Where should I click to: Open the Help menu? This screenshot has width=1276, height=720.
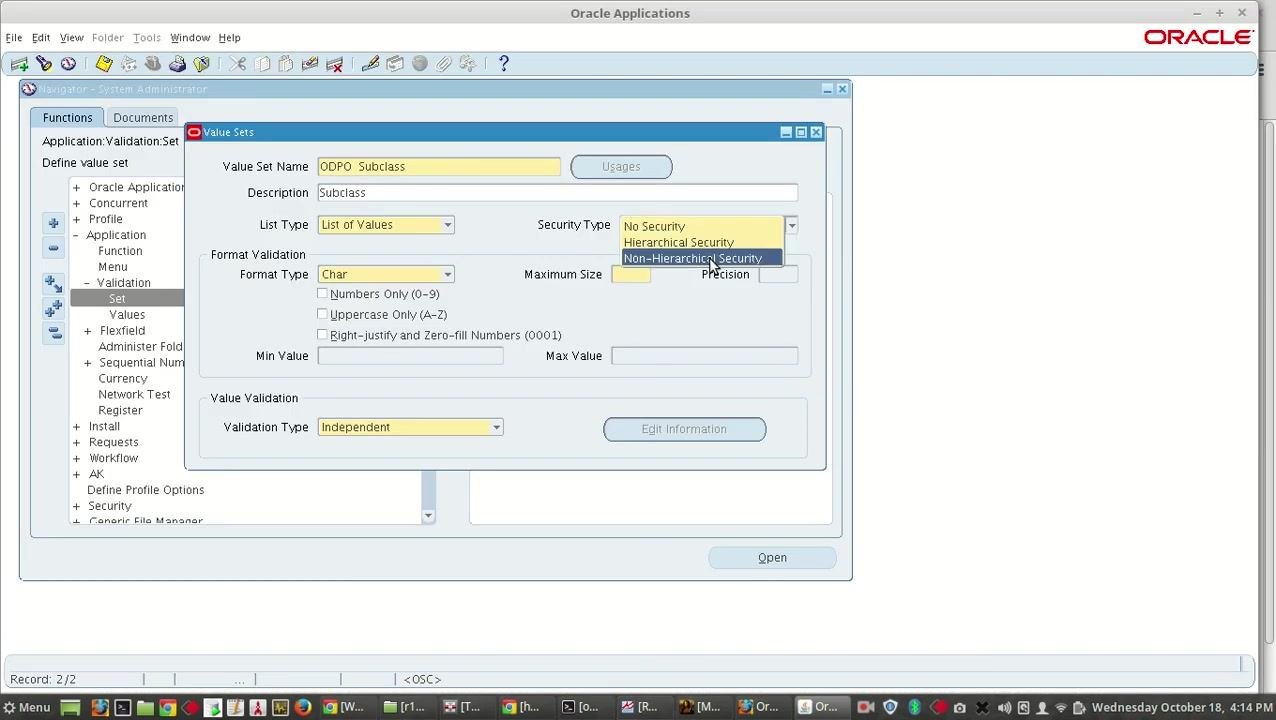point(229,38)
